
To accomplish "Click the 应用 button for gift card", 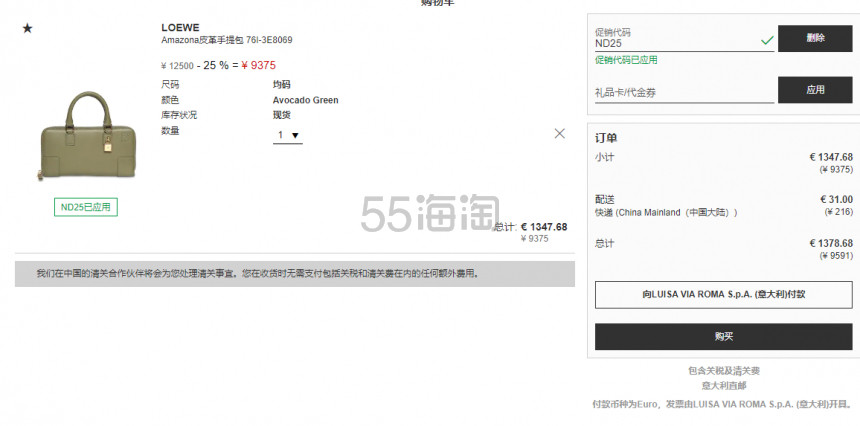I will [815, 89].
